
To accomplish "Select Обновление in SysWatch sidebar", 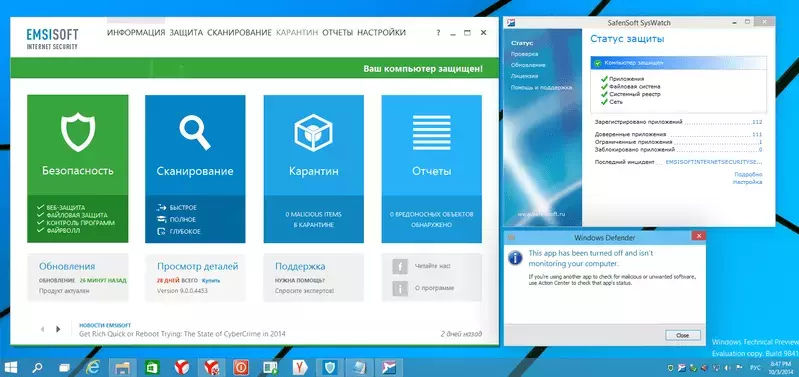I will point(528,65).
